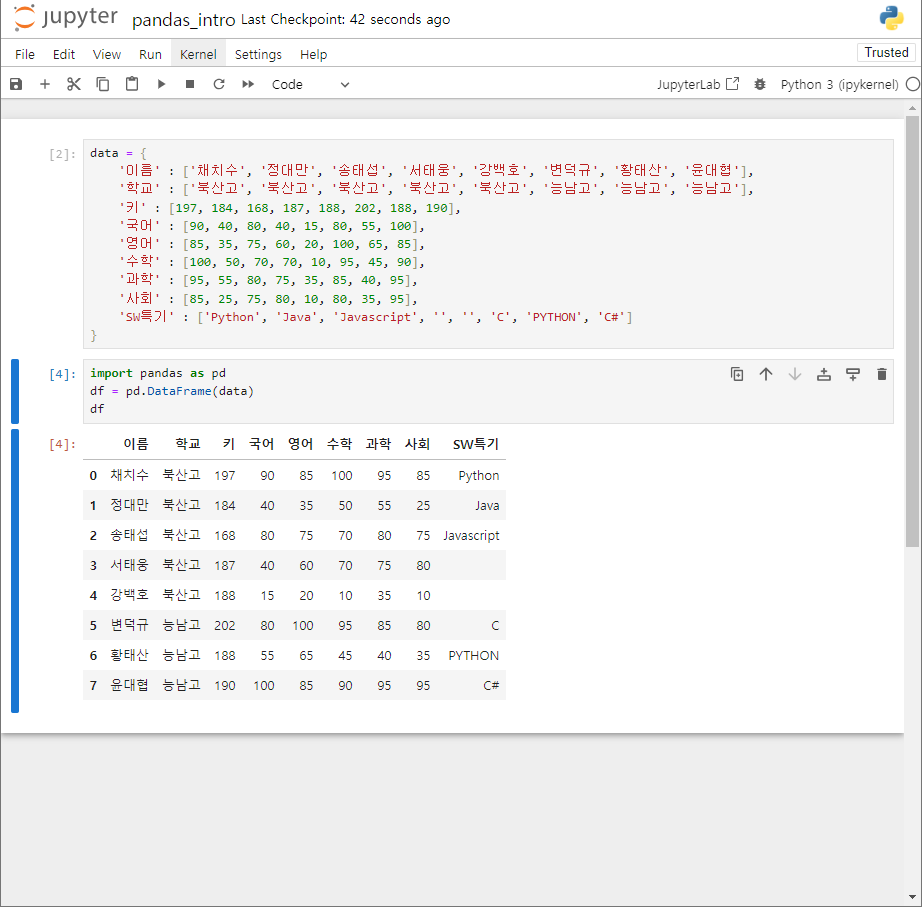Click the kernel status circle indicator
Viewport: 922px width, 907px height.
[913, 84]
